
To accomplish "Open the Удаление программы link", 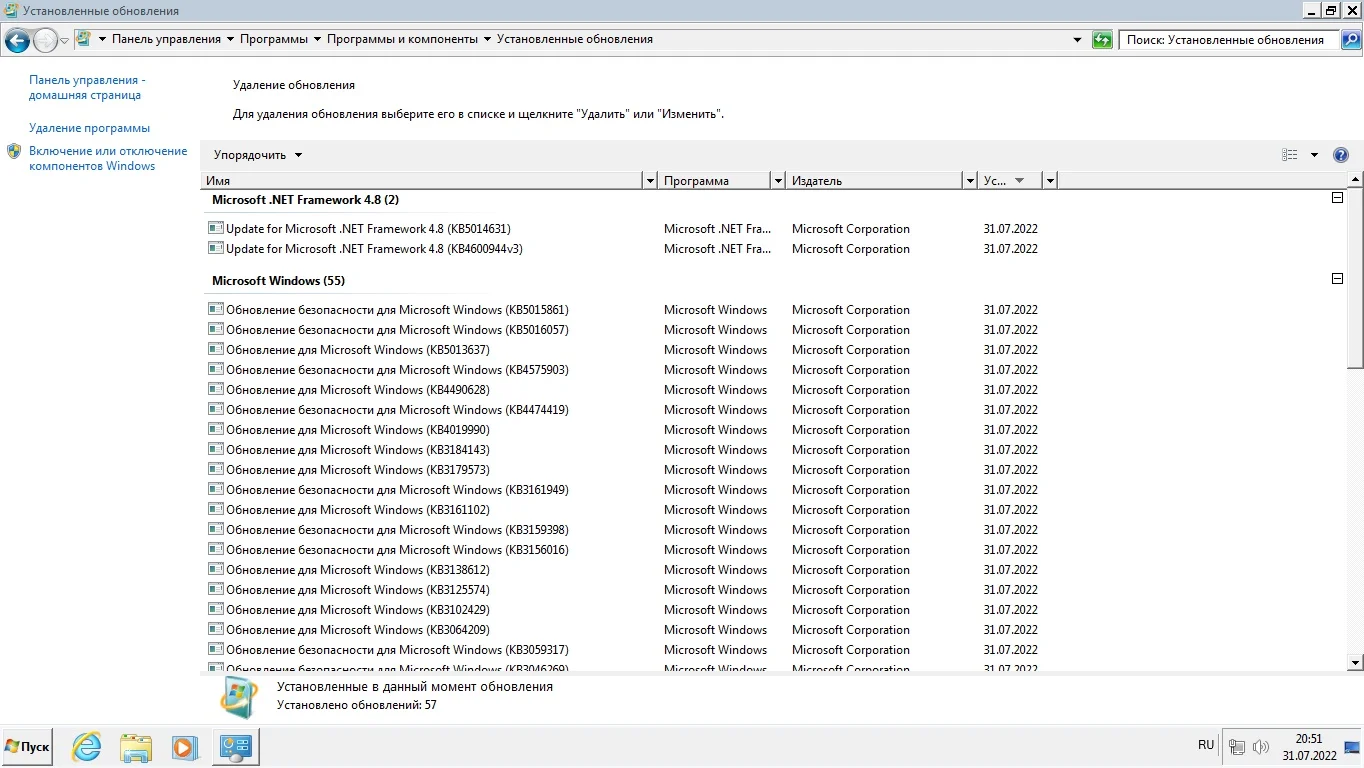I will [x=89, y=128].
